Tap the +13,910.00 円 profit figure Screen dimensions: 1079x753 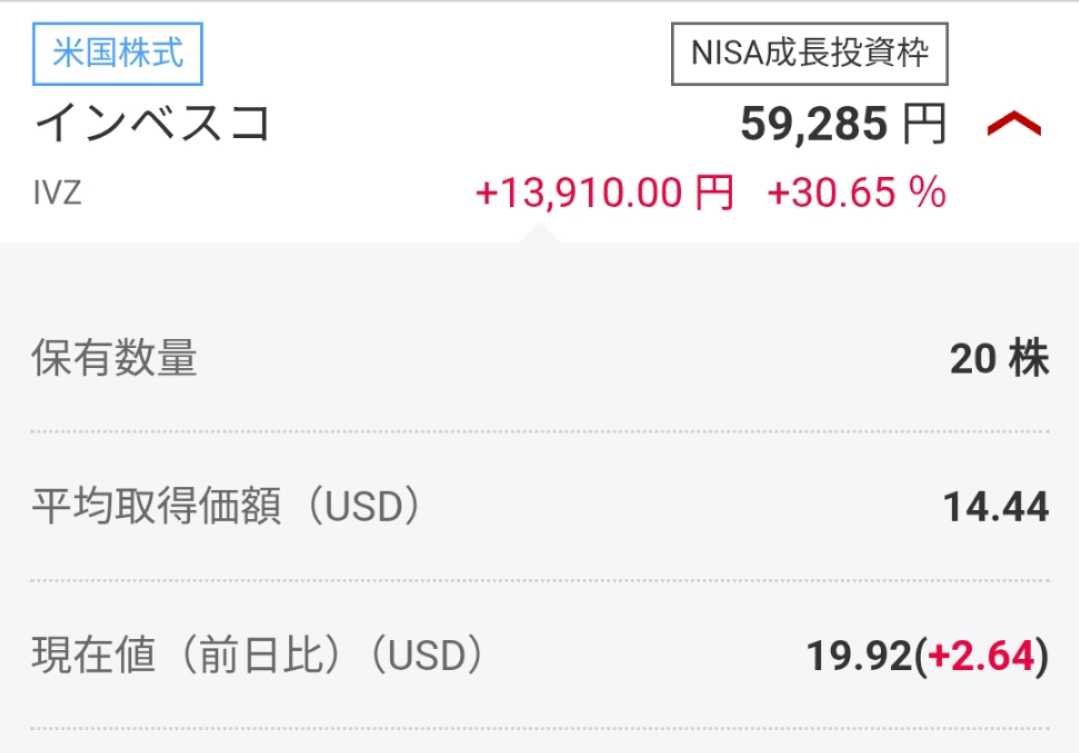point(604,192)
